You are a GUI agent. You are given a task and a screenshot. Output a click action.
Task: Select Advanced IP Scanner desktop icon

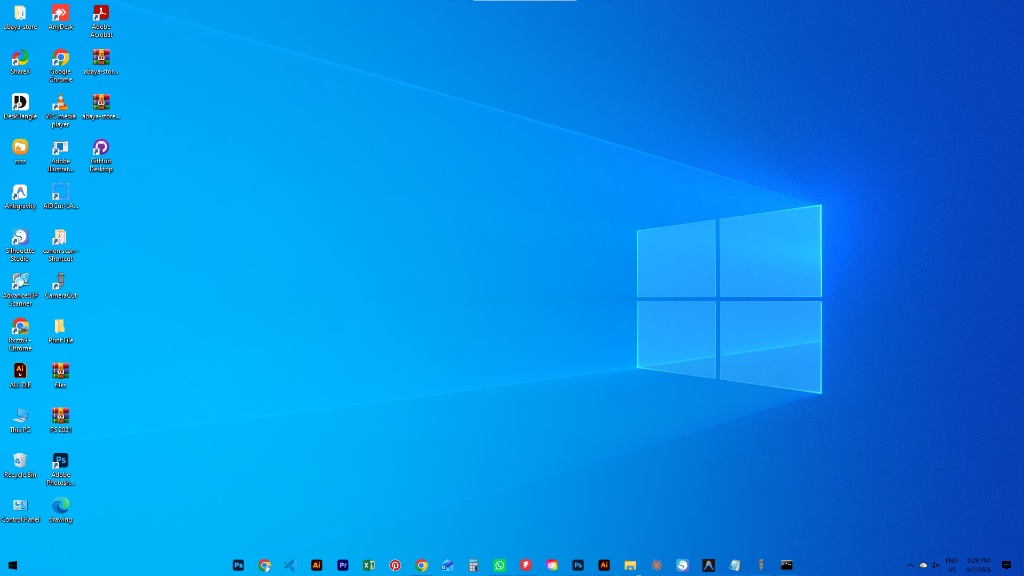(x=20, y=291)
